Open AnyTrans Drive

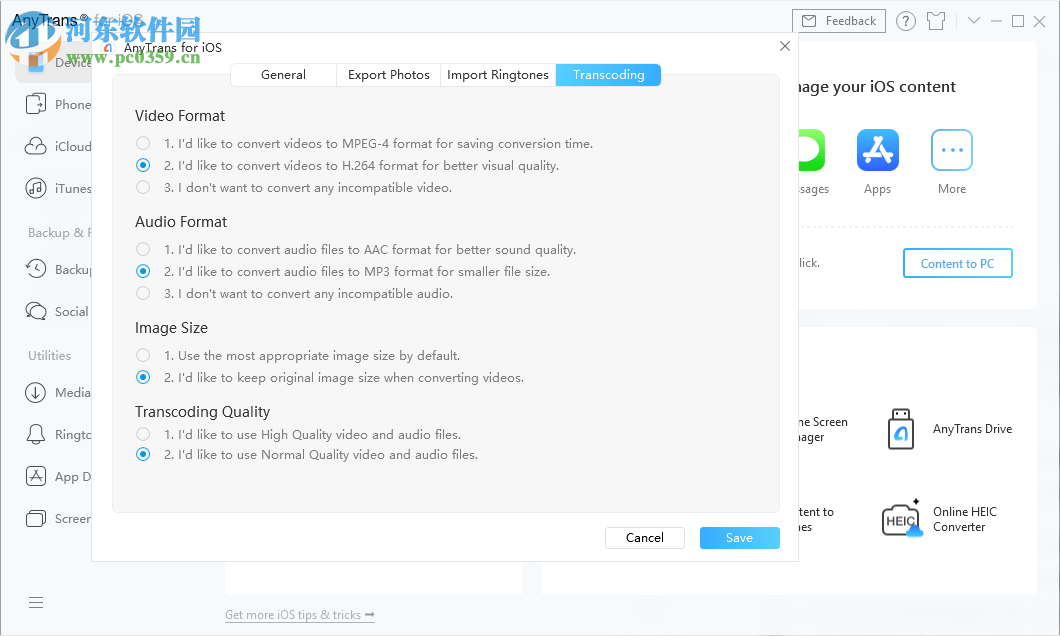900,428
